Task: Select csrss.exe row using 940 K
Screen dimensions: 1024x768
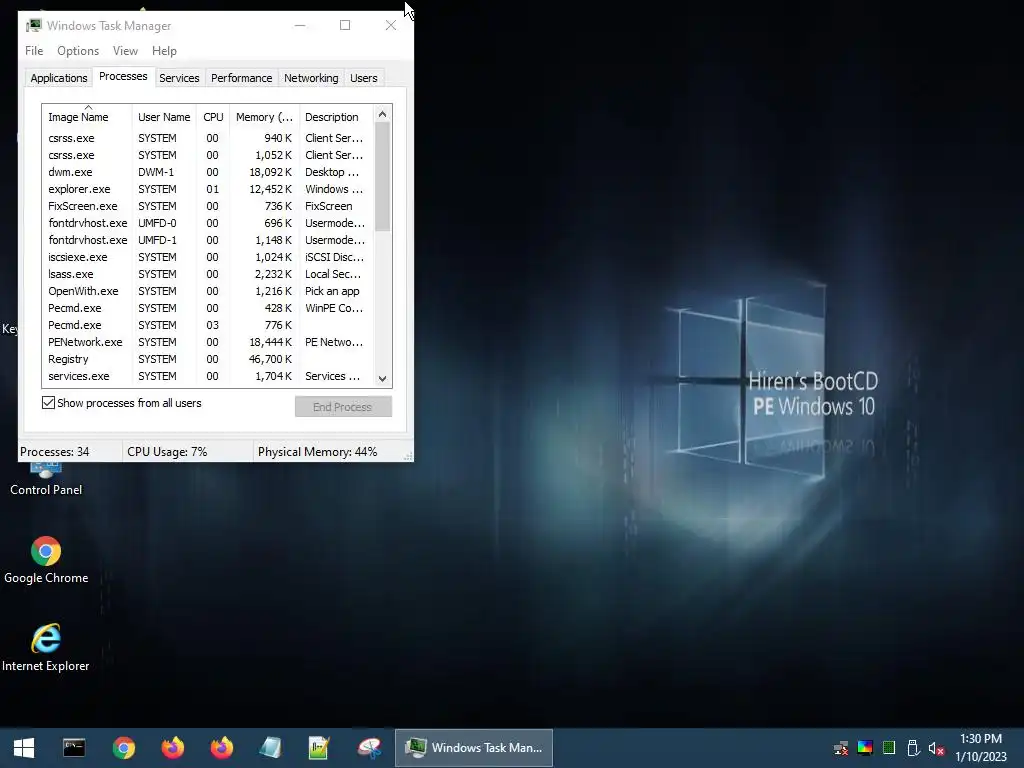Action: 208,138
